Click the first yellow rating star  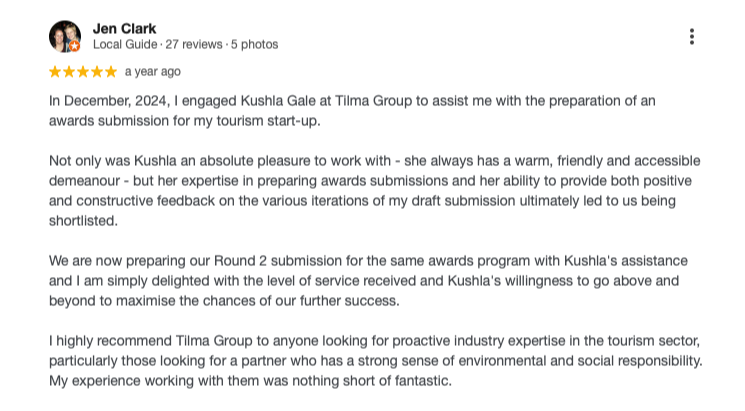click(55, 72)
